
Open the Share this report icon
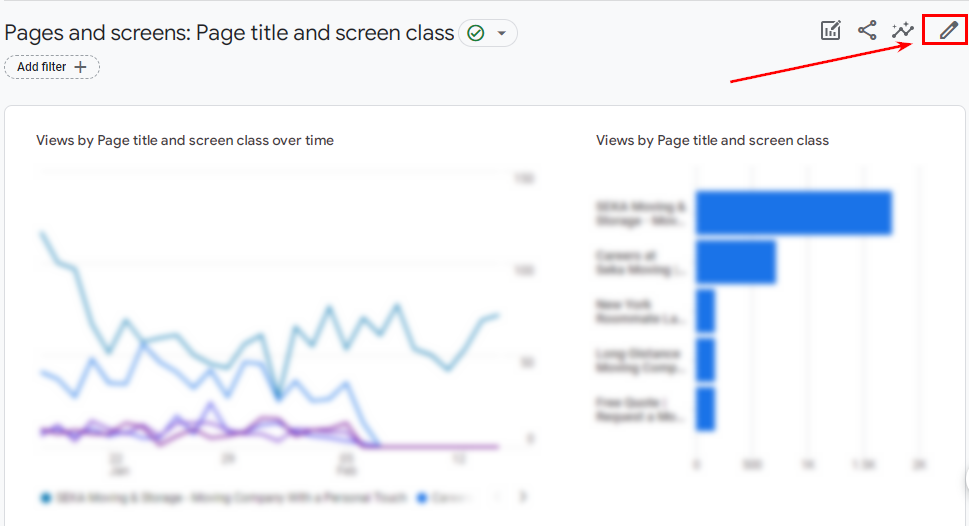(x=867, y=30)
